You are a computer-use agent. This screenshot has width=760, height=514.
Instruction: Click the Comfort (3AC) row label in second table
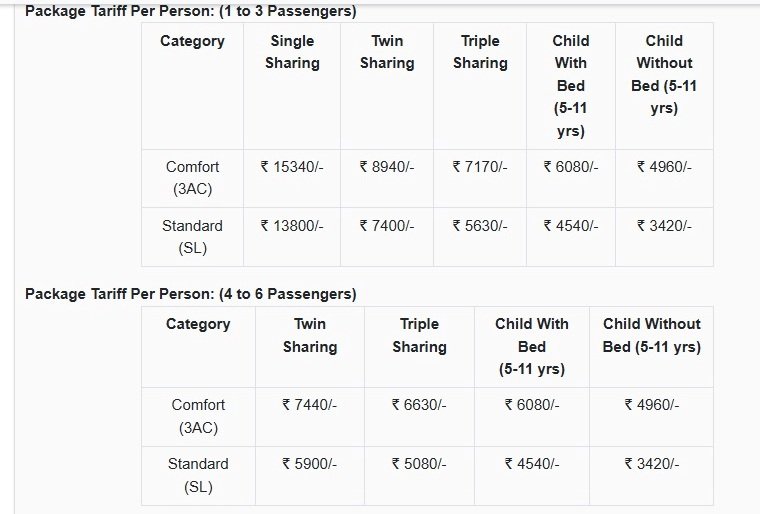[198, 416]
